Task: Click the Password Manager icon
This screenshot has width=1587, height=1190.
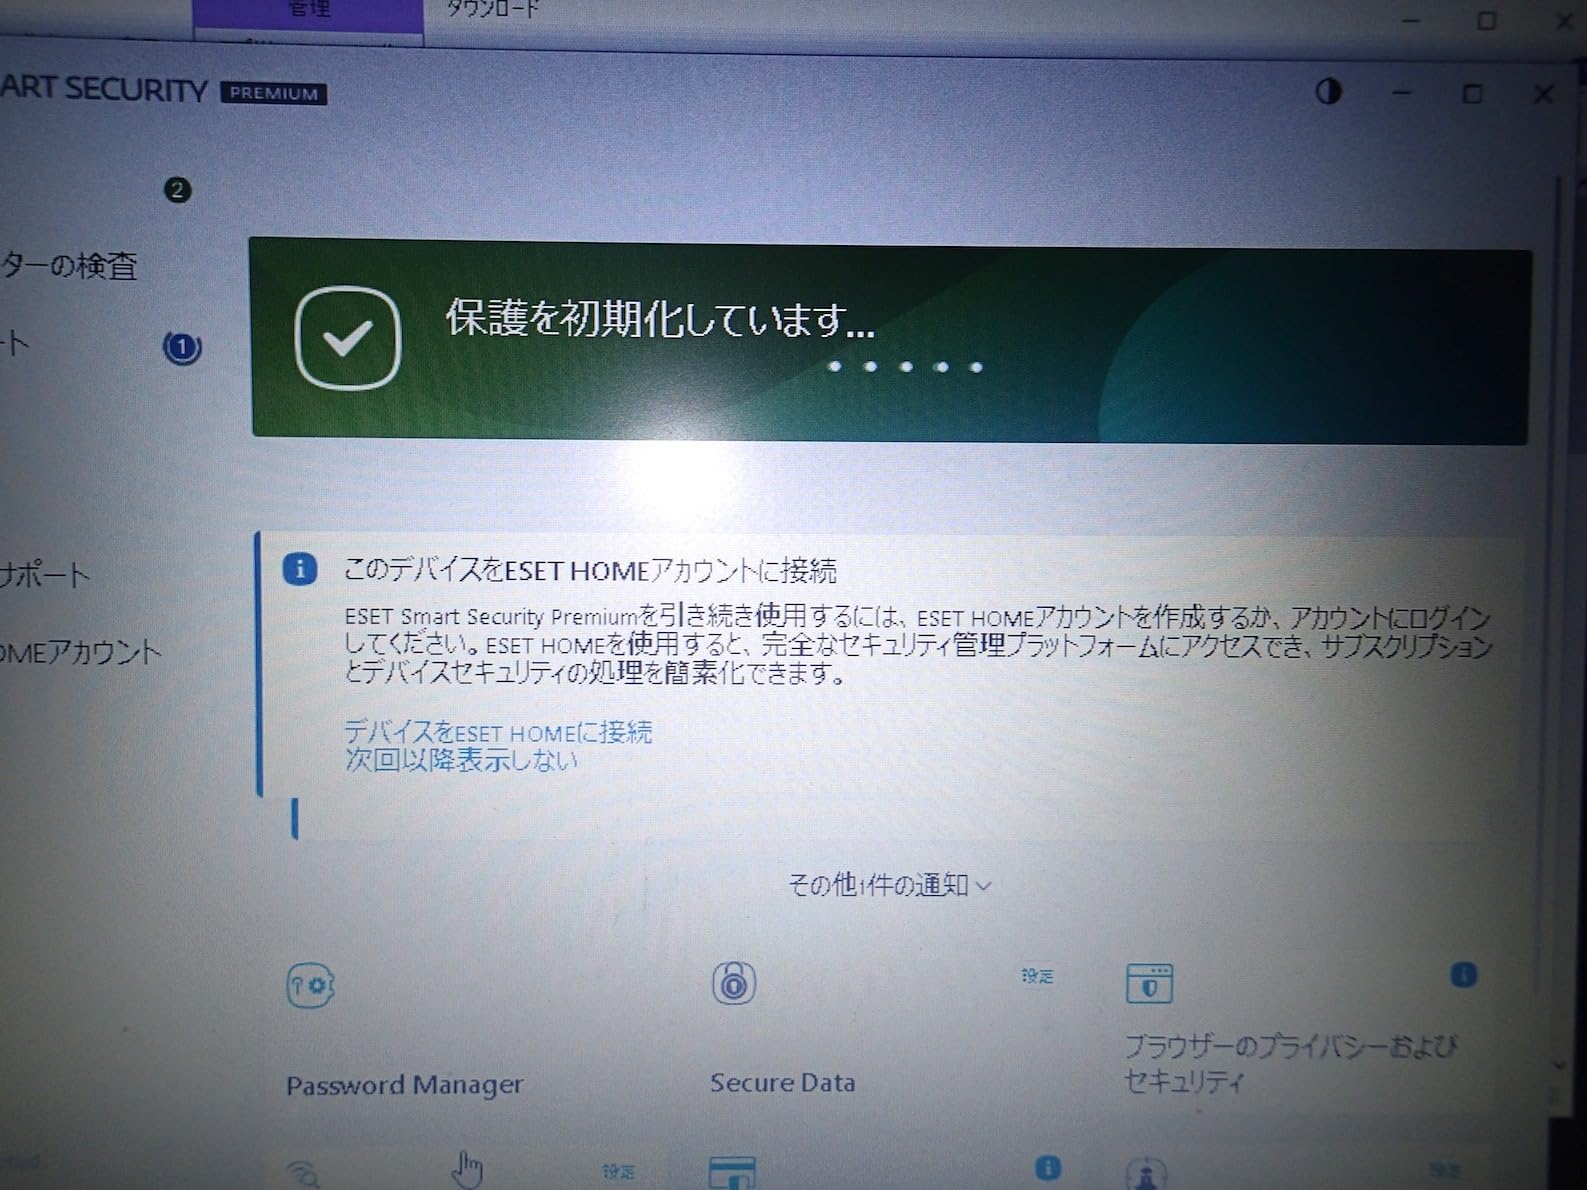Action: click(310, 985)
